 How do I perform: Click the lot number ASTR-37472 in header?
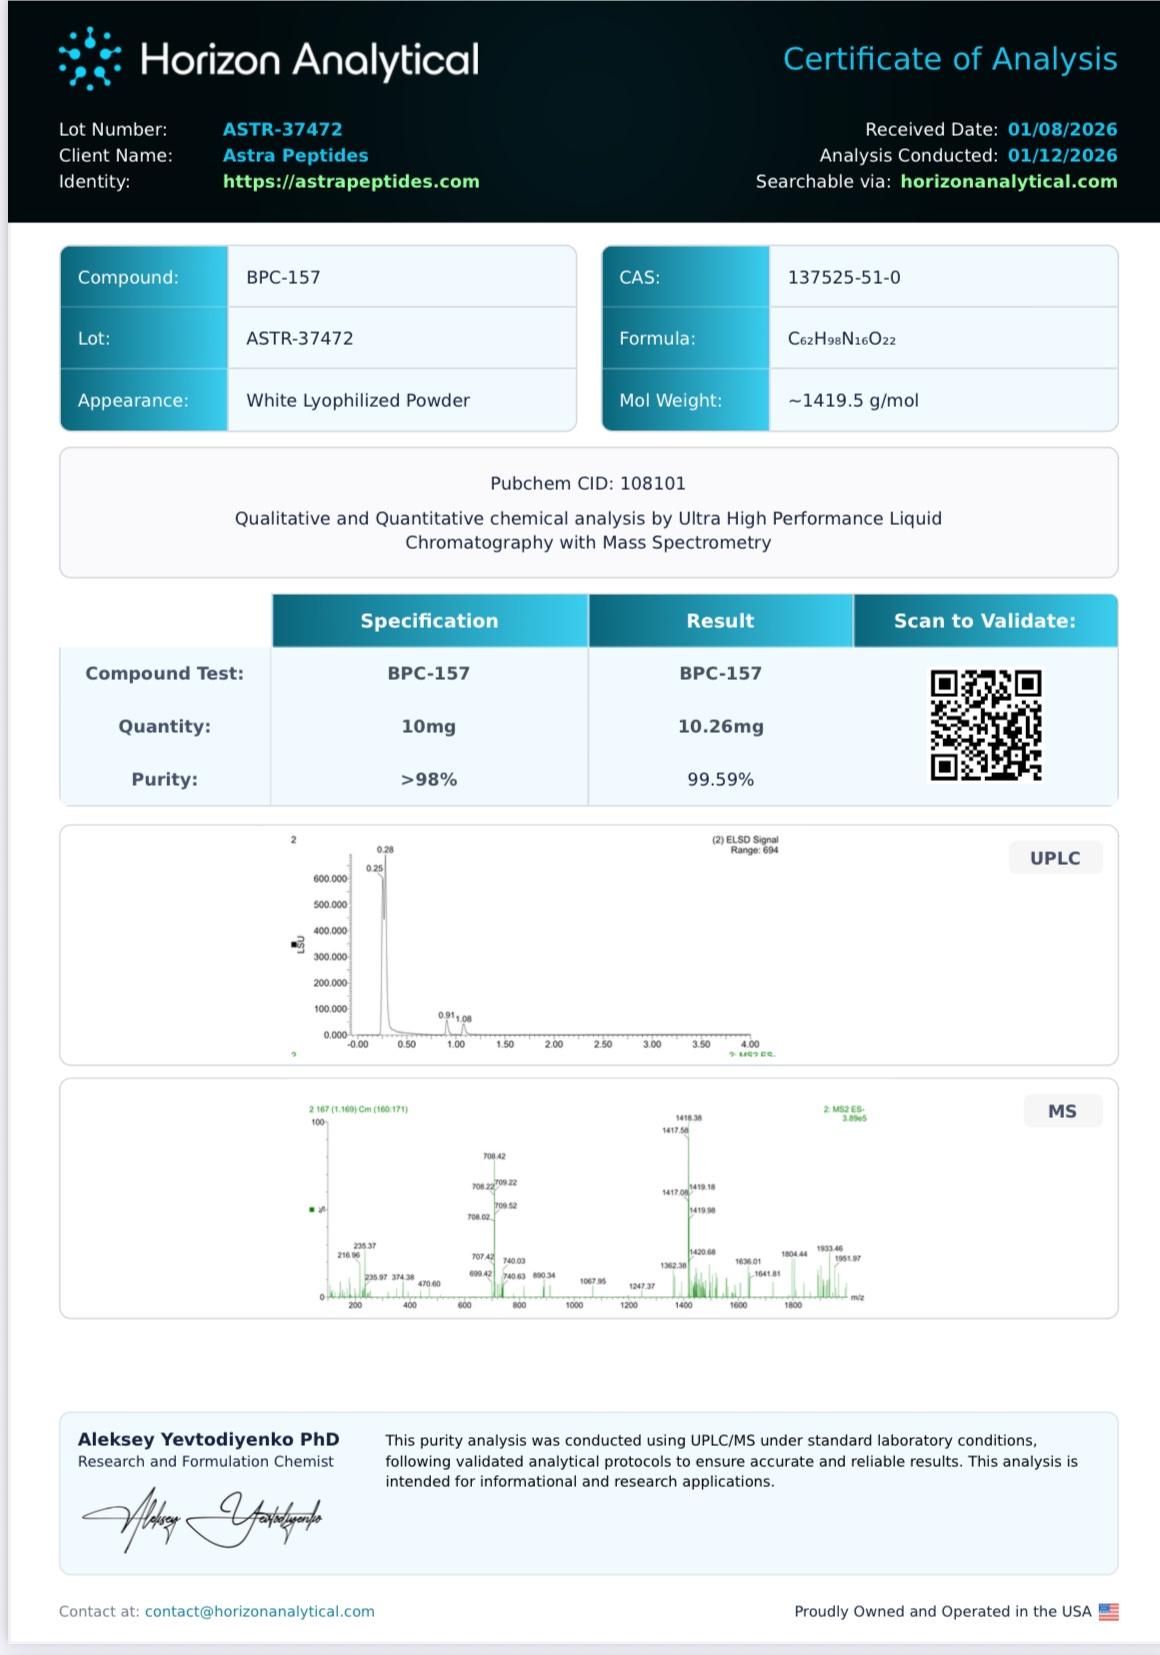tap(282, 129)
